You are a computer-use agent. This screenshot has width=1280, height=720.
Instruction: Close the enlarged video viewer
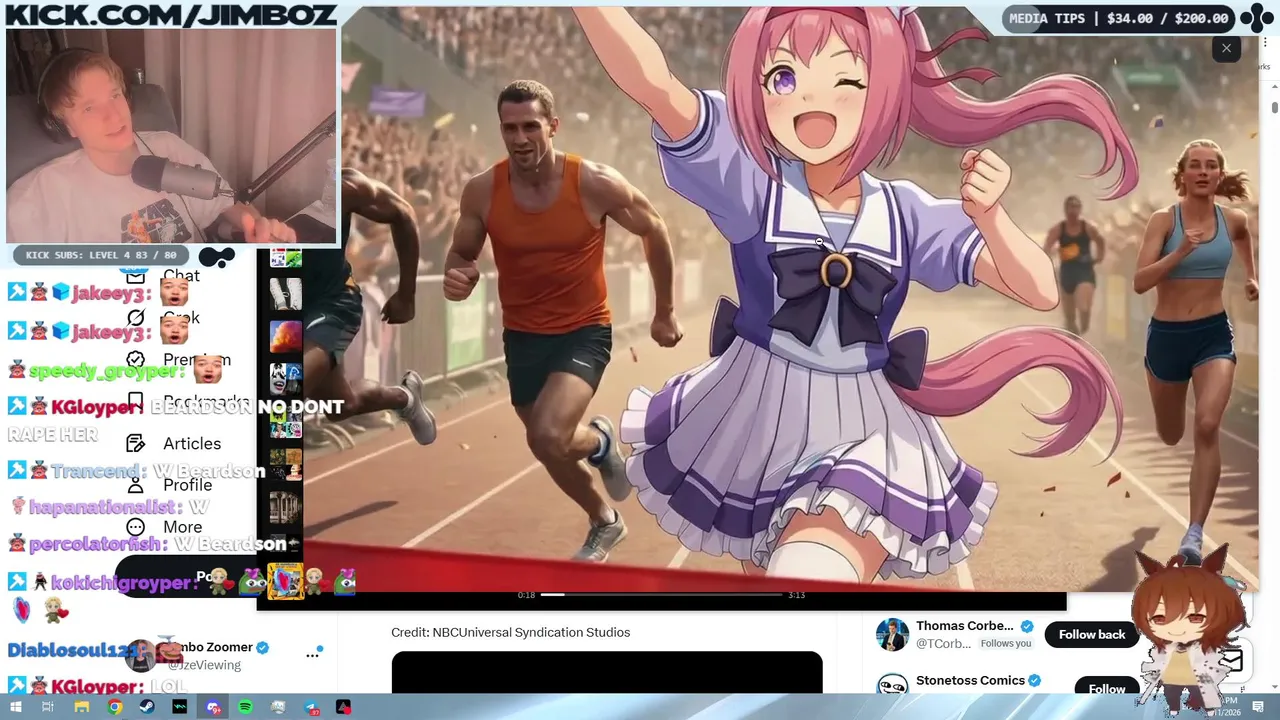pyautogui.click(x=1226, y=48)
